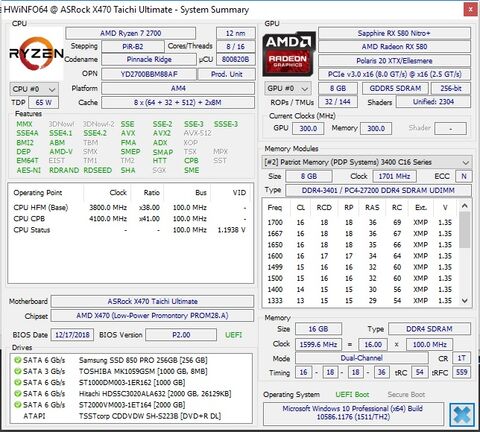
Task: Click the Windows 10 Professional OS field
Action: (353, 413)
